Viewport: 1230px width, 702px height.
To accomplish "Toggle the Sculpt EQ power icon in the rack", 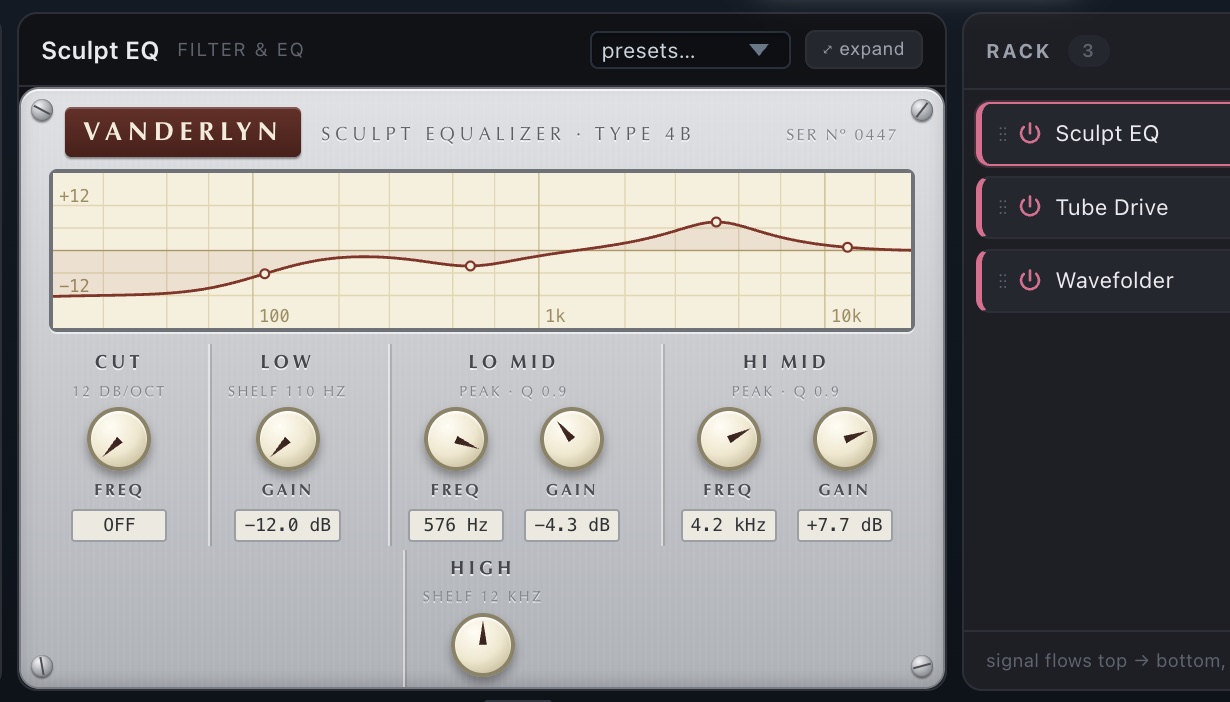I will [1030, 133].
